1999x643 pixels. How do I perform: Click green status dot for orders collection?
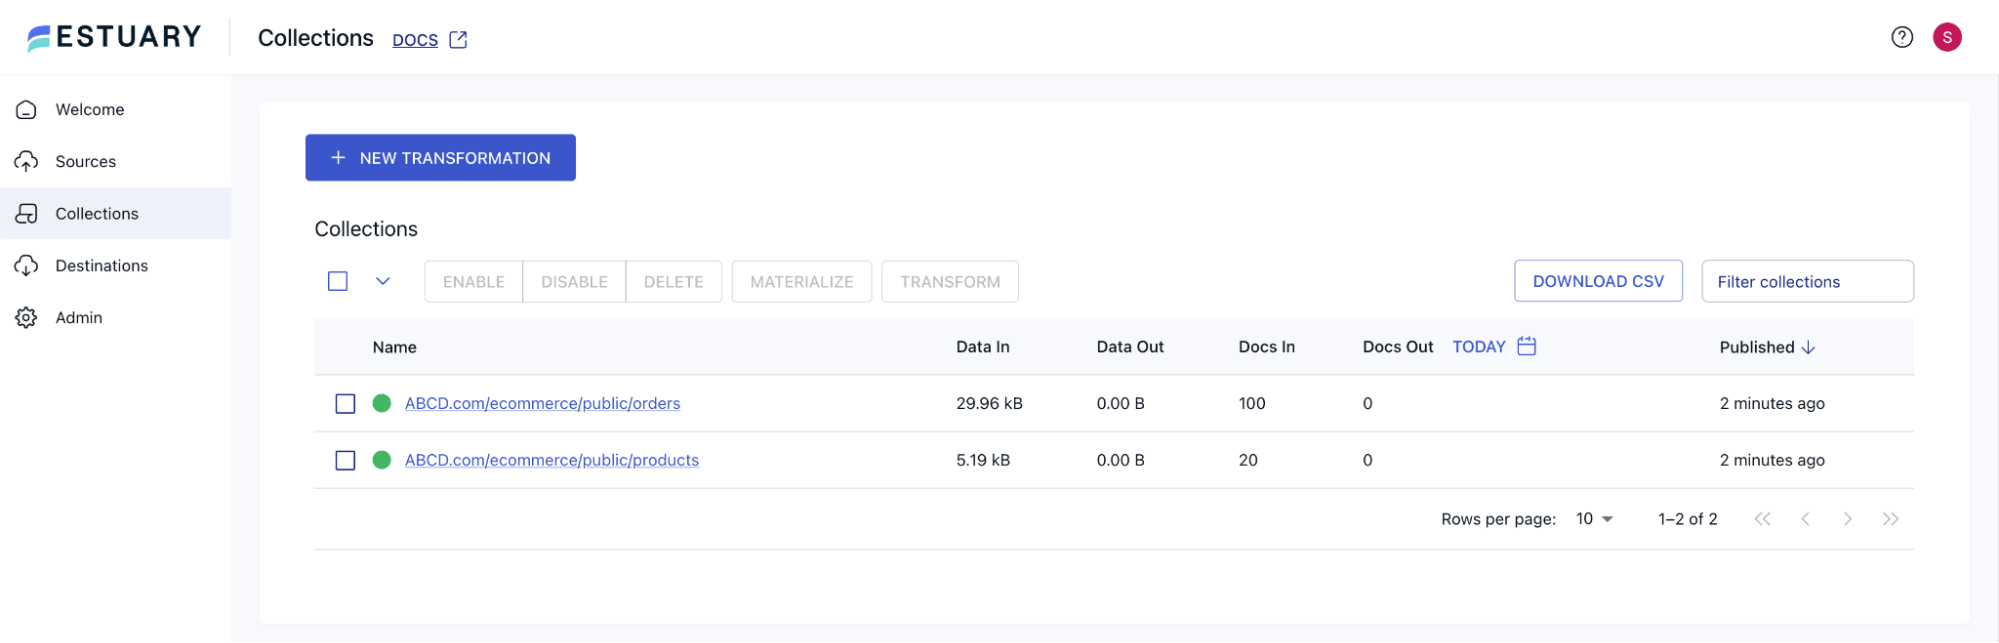click(x=381, y=403)
